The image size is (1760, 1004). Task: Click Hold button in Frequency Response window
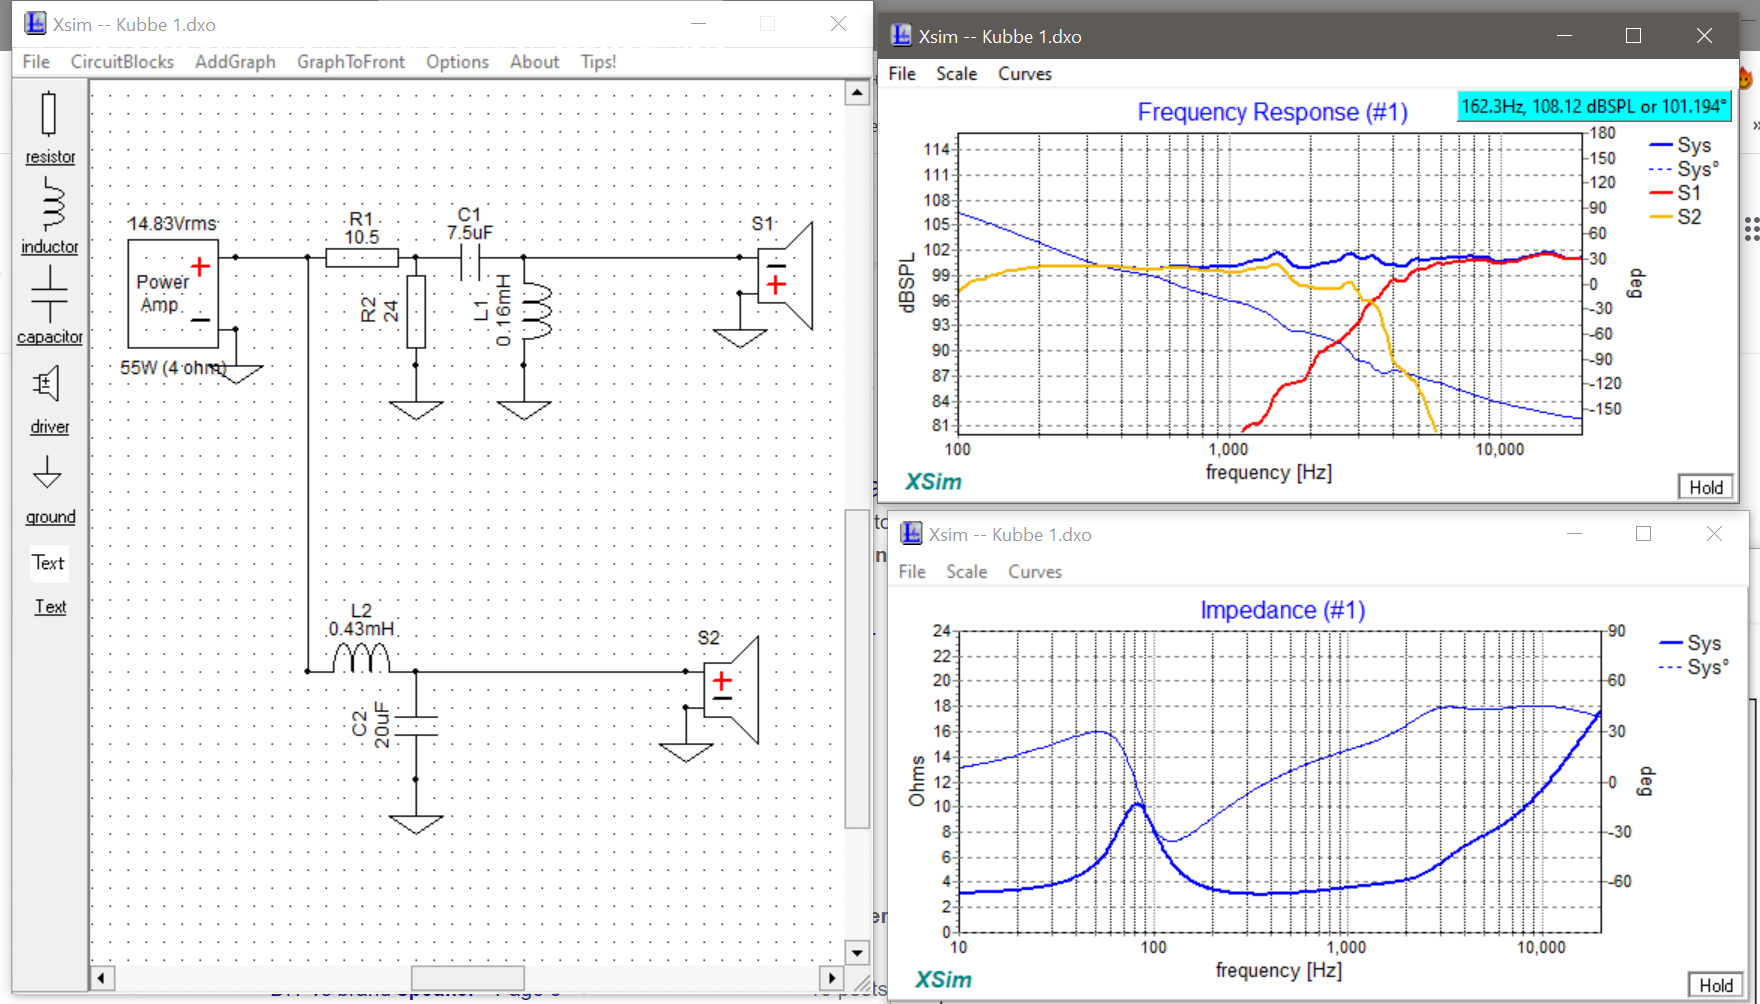1706,487
